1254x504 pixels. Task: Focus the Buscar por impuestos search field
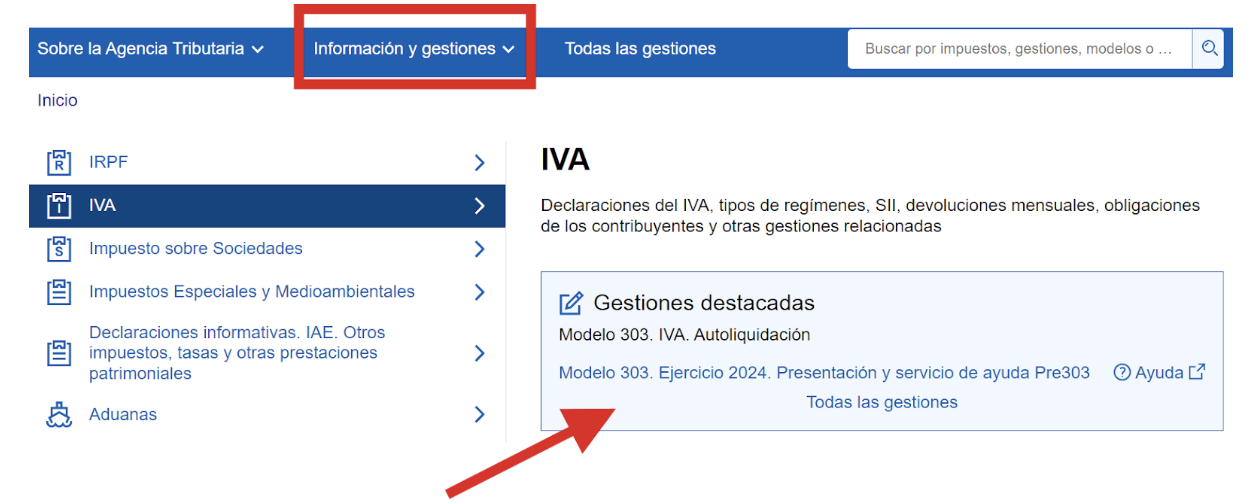click(1020, 48)
